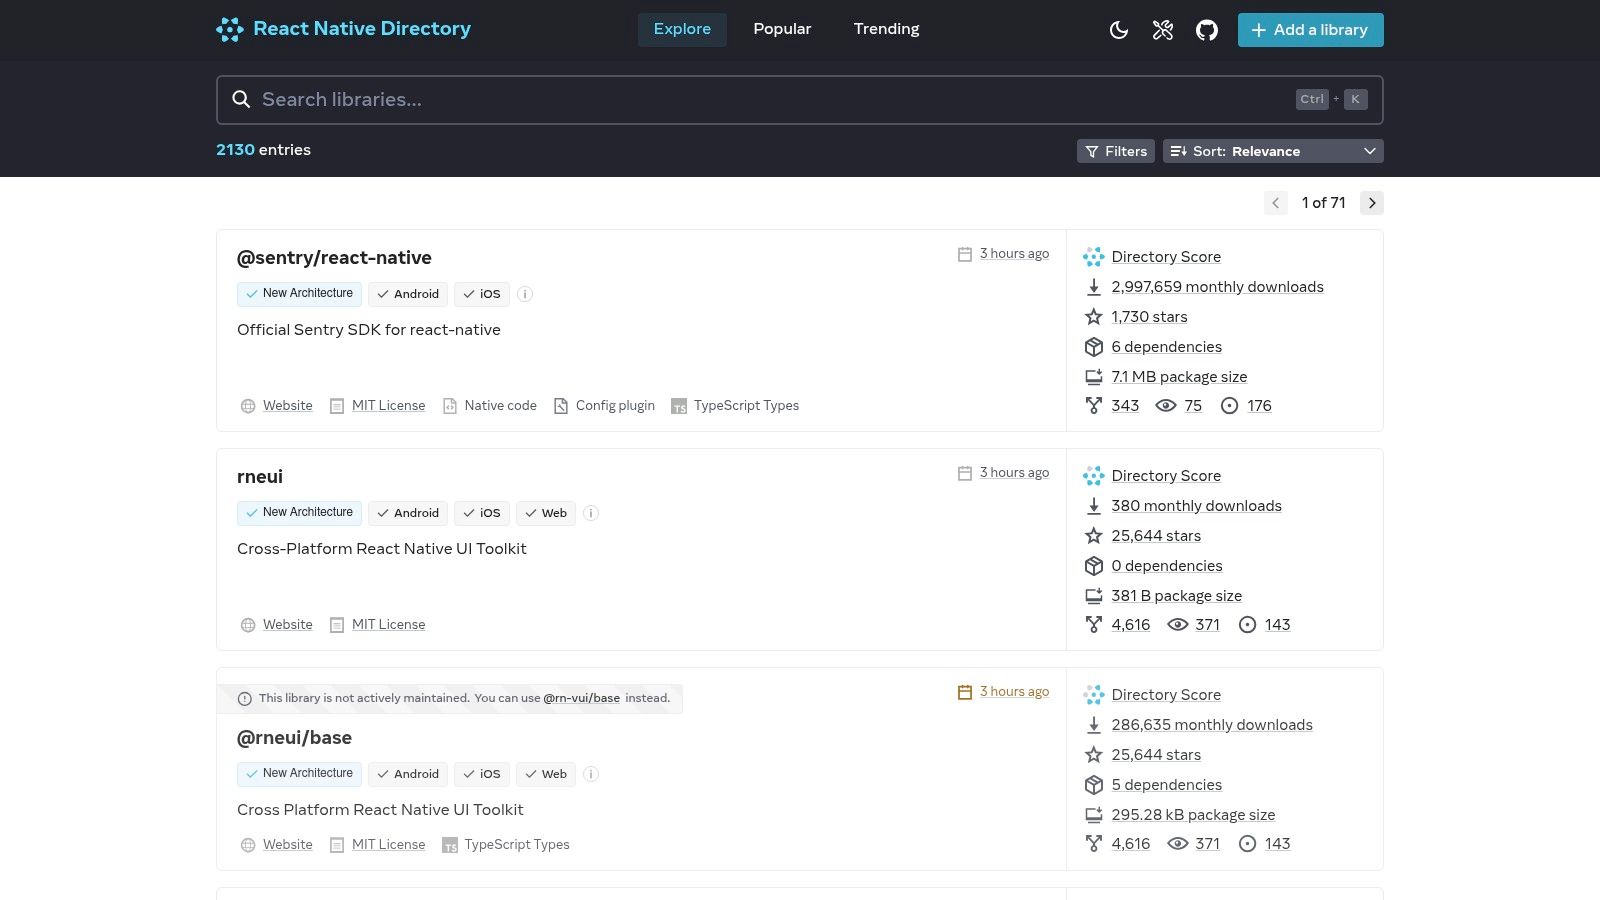Click the New Architecture badge on rneui
The height and width of the screenshot is (900, 1600).
click(x=299, y=513)
